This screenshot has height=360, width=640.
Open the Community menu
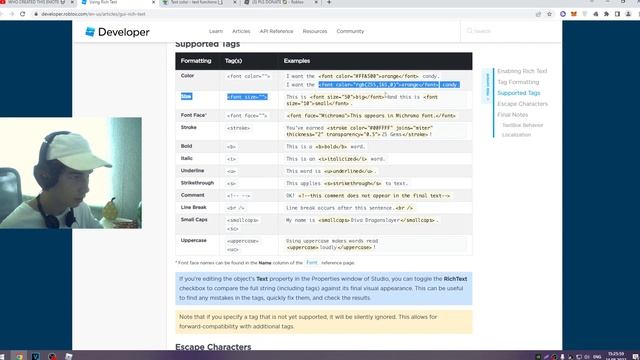click(350, 31)
